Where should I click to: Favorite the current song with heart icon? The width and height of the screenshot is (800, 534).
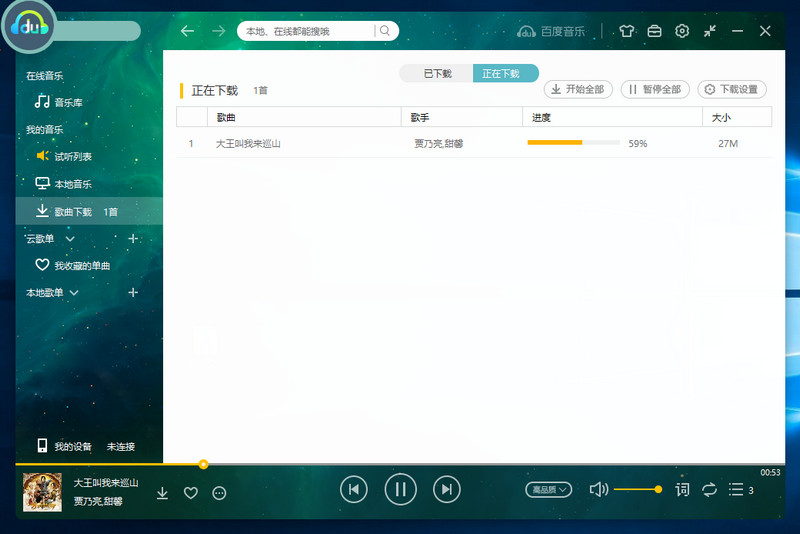[191, 492]
